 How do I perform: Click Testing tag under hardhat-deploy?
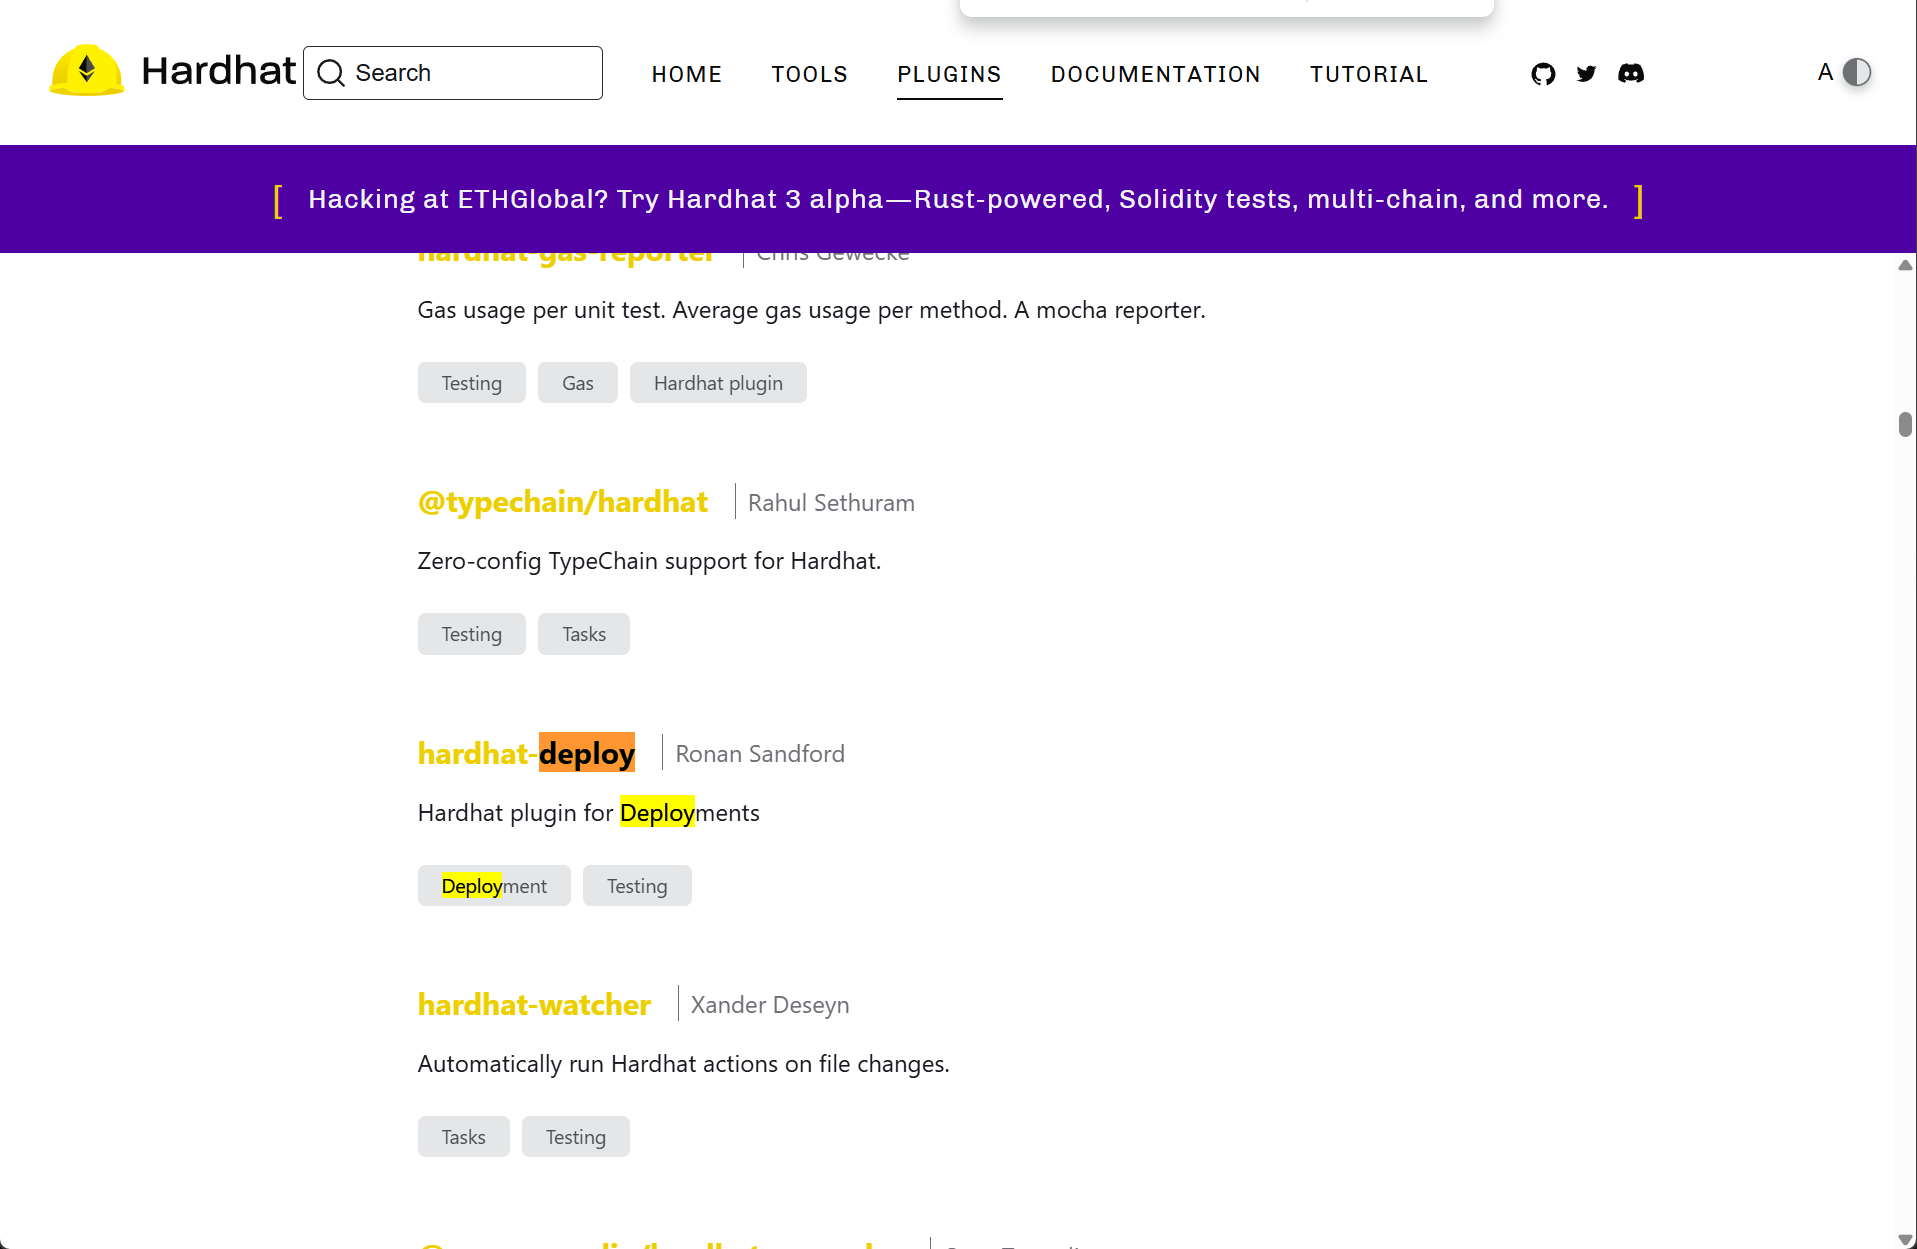click(x=637, y=886)
